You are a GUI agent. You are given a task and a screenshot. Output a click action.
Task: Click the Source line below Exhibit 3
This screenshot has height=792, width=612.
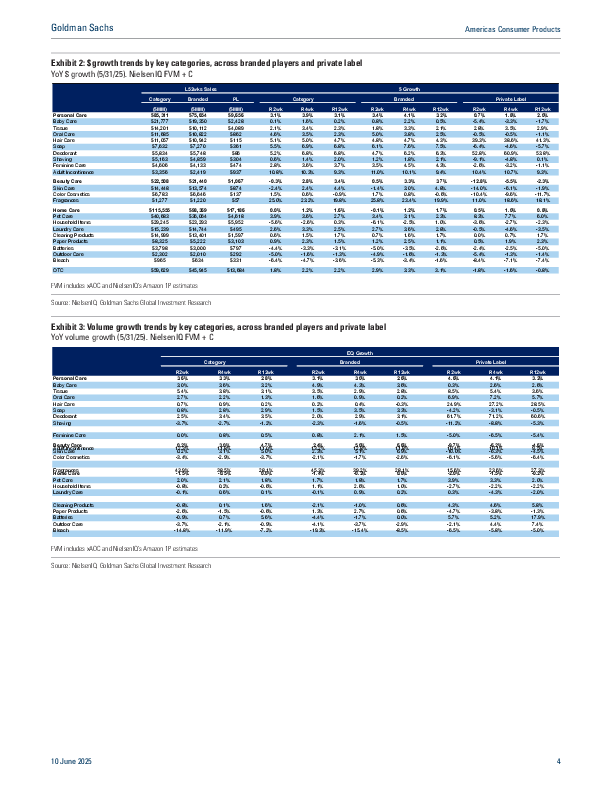click(131, 566)
